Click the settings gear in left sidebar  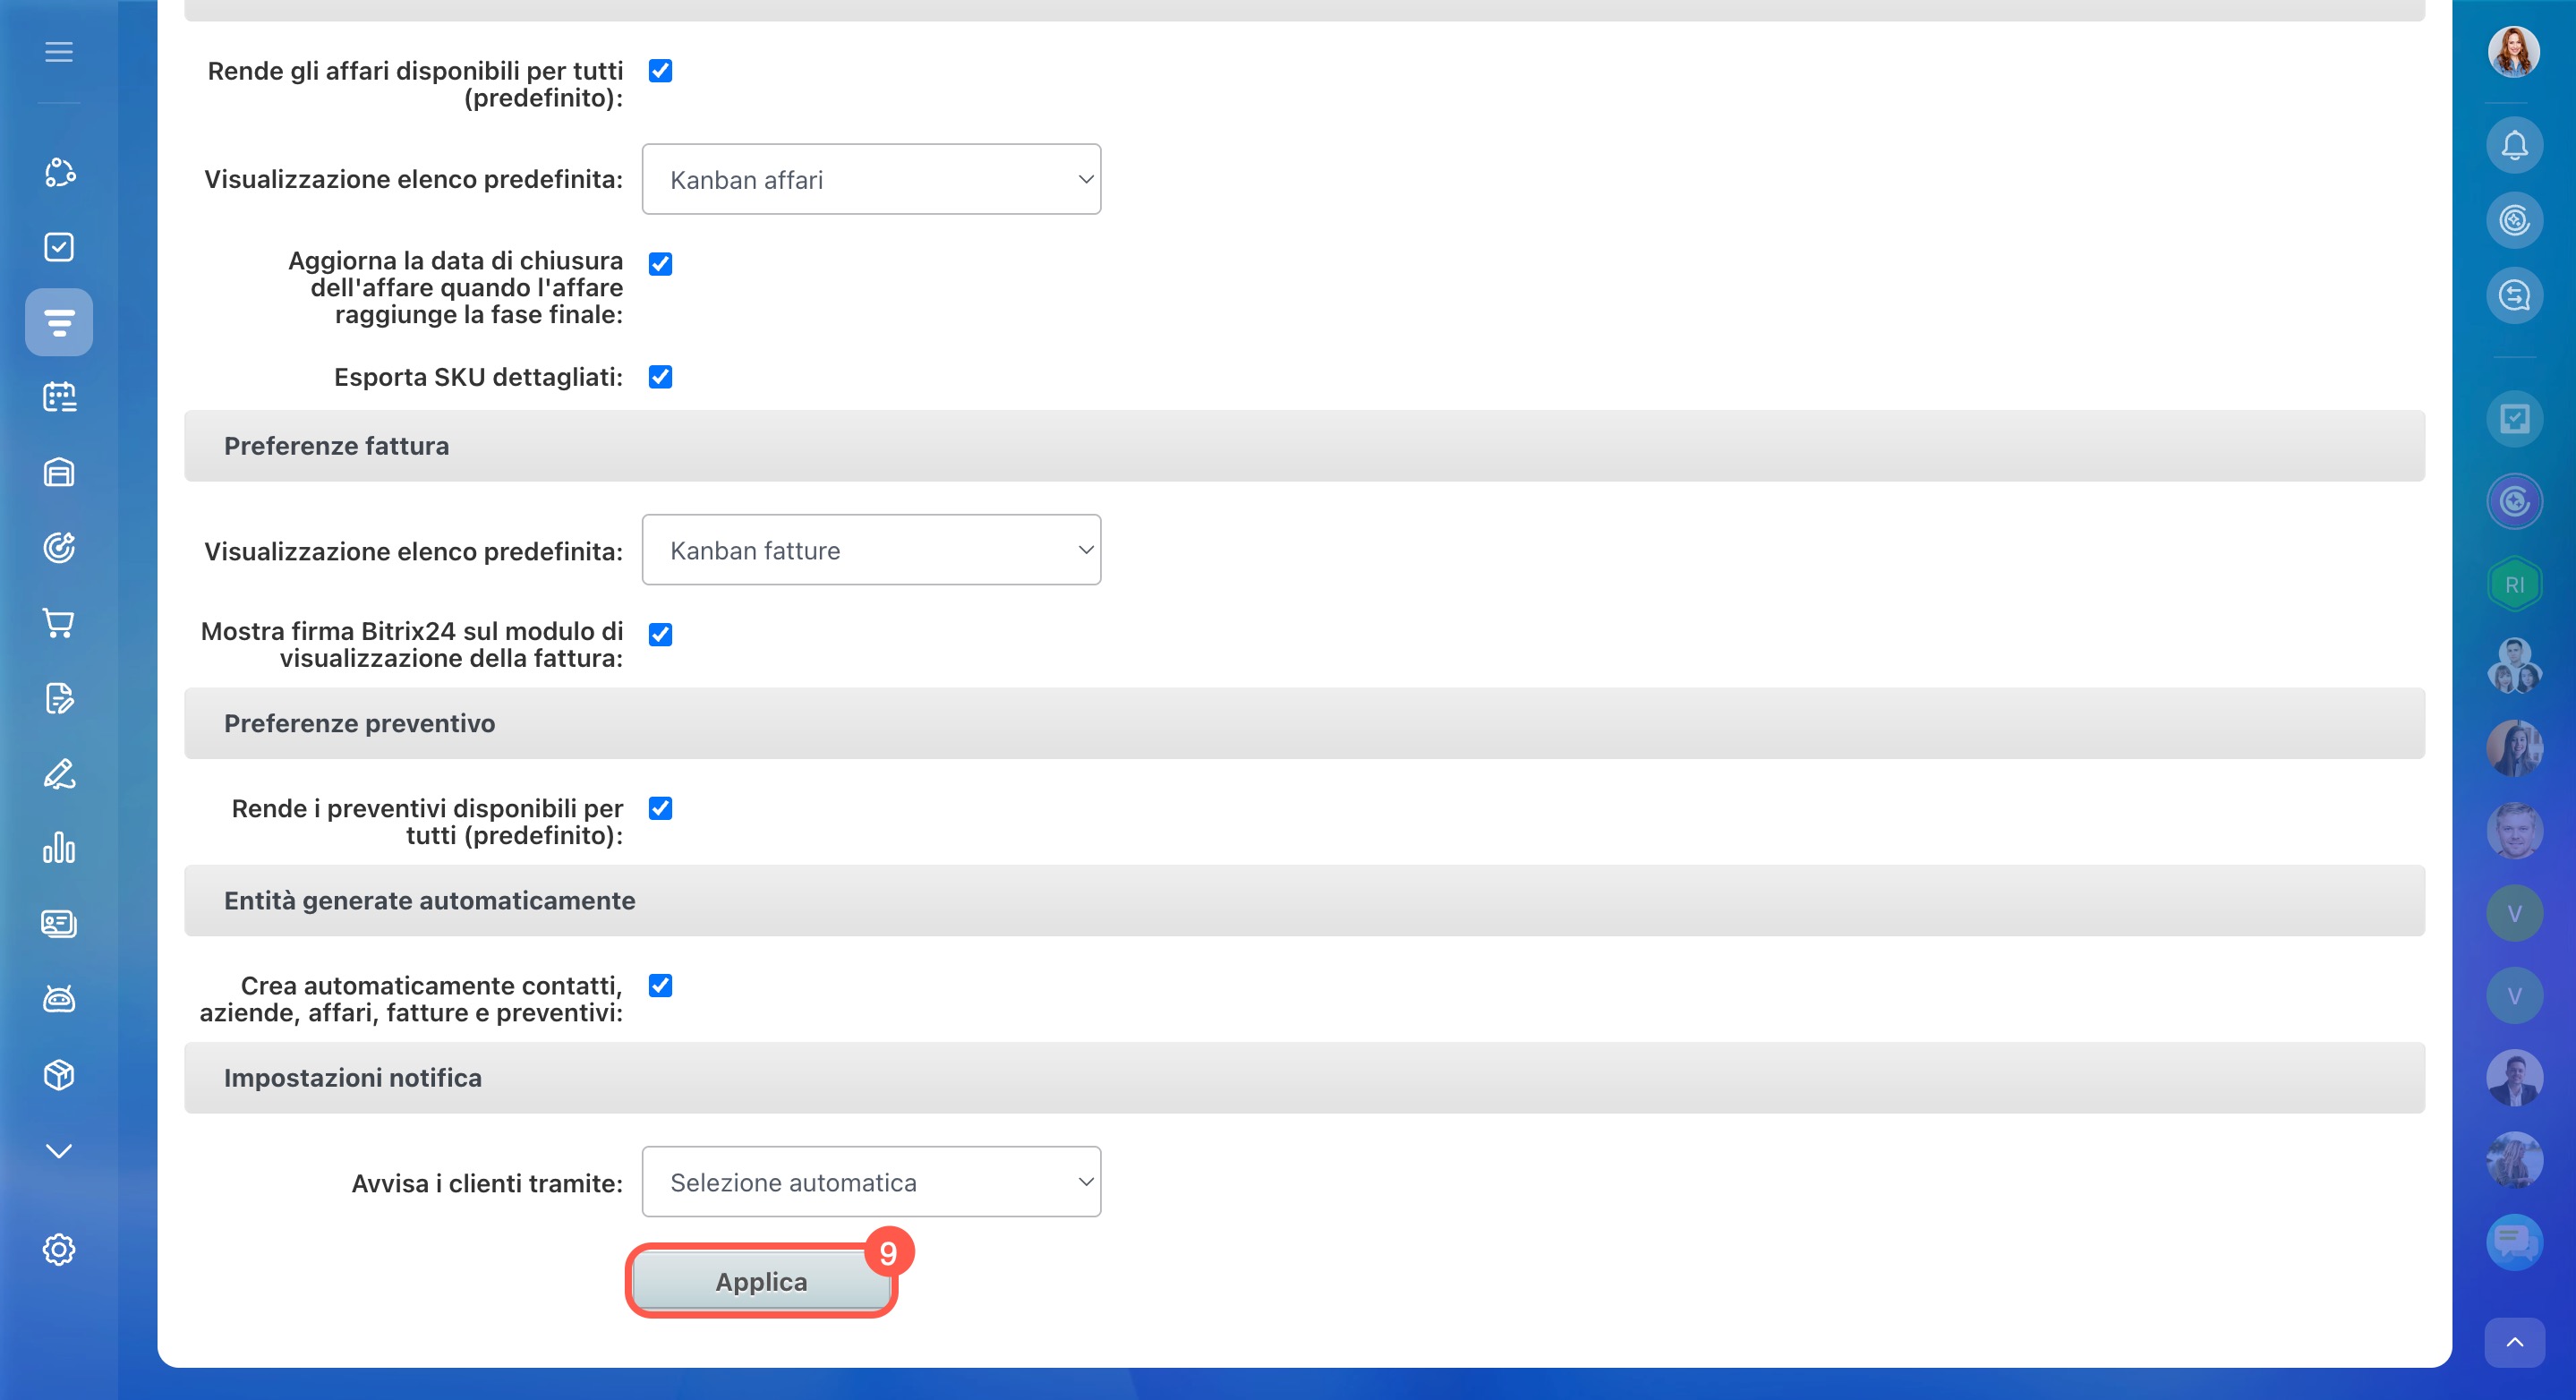(59, 1249)
